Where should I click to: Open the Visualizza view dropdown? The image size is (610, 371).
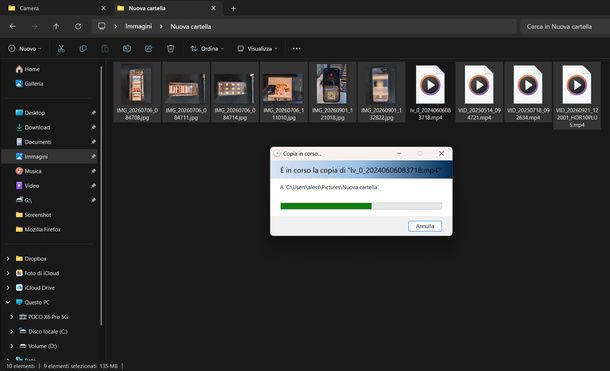click(x=257, y=49)
